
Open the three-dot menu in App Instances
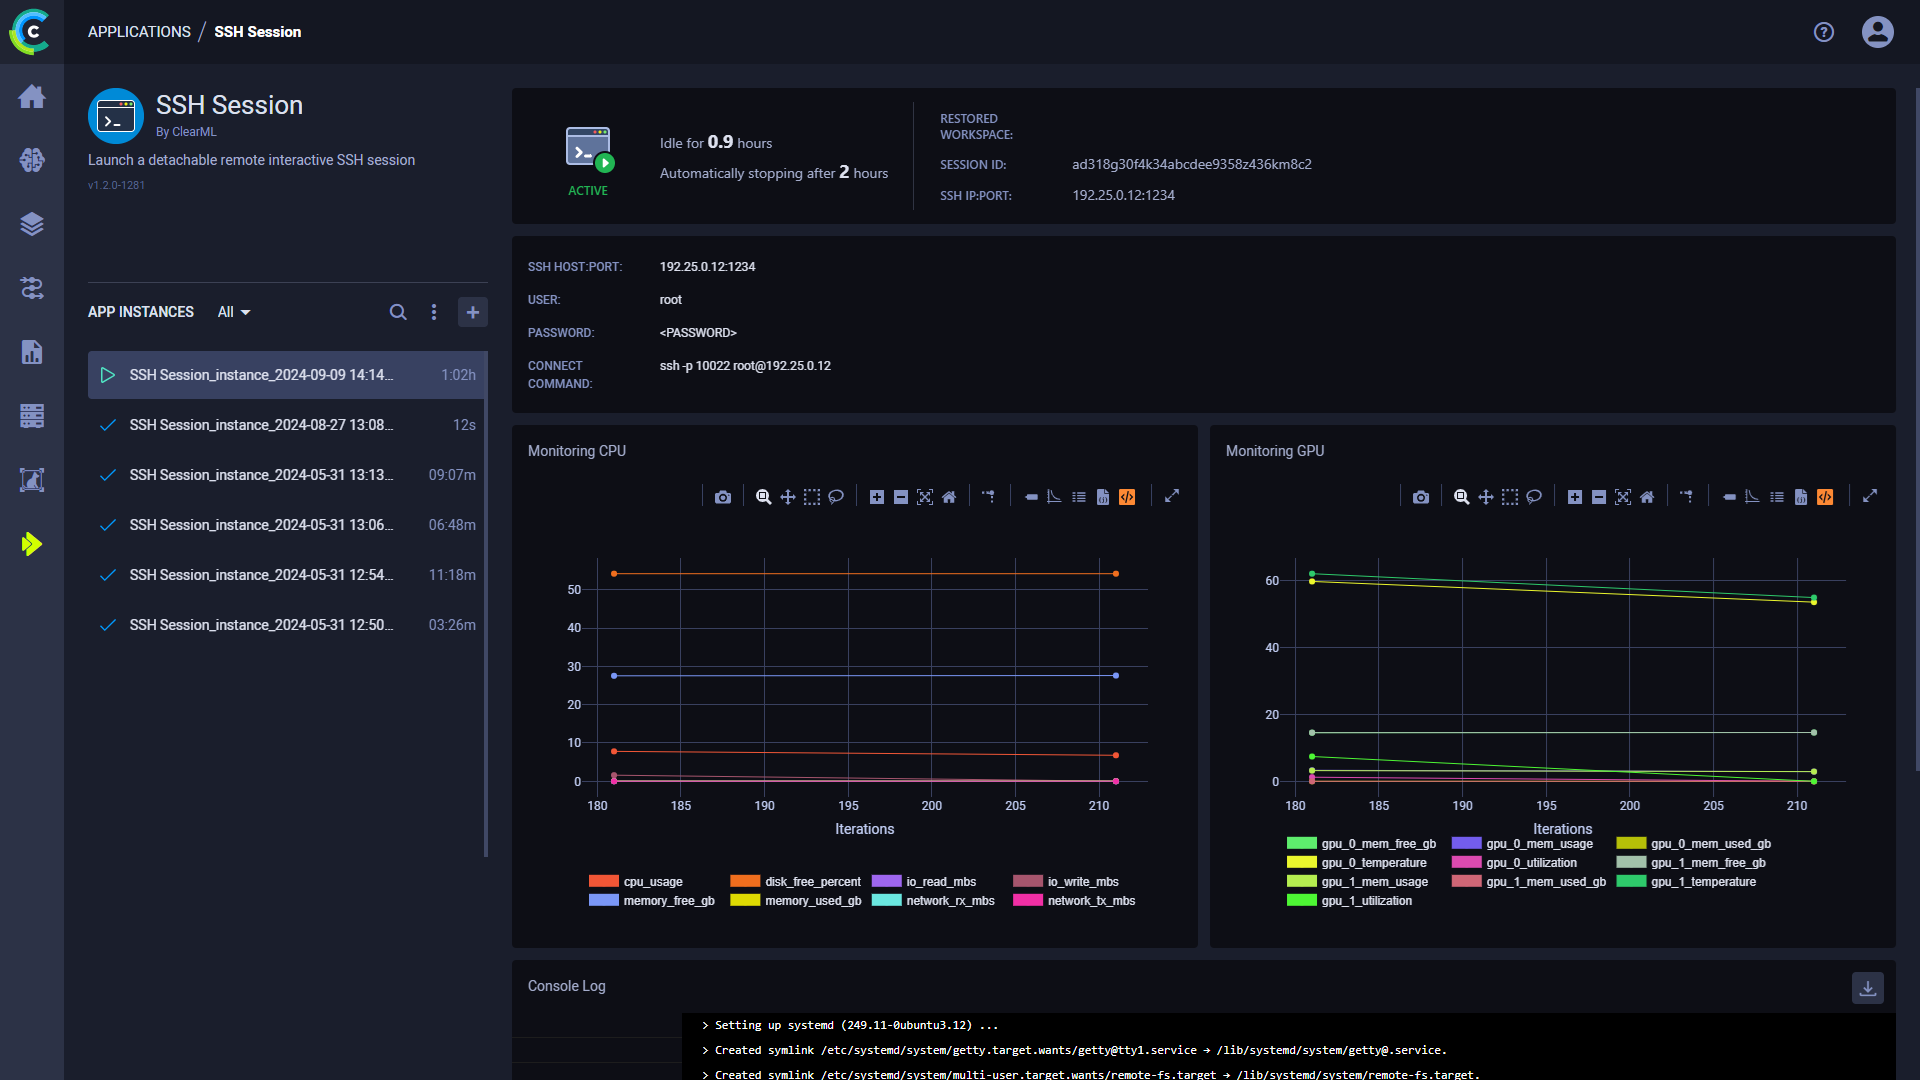435,312
